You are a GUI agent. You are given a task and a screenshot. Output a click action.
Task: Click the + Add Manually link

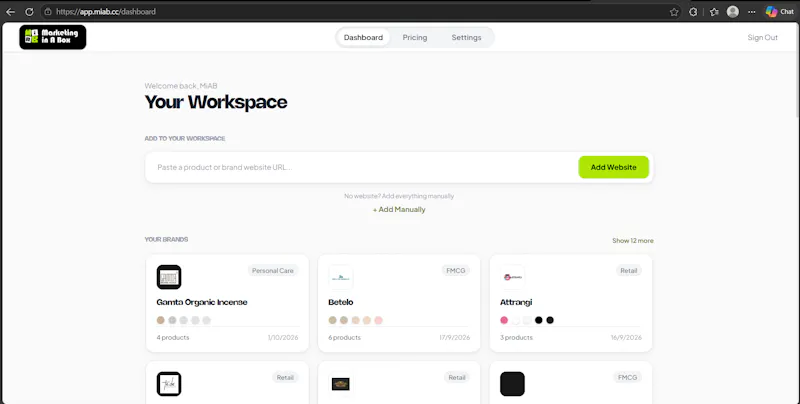coord(399,210)
